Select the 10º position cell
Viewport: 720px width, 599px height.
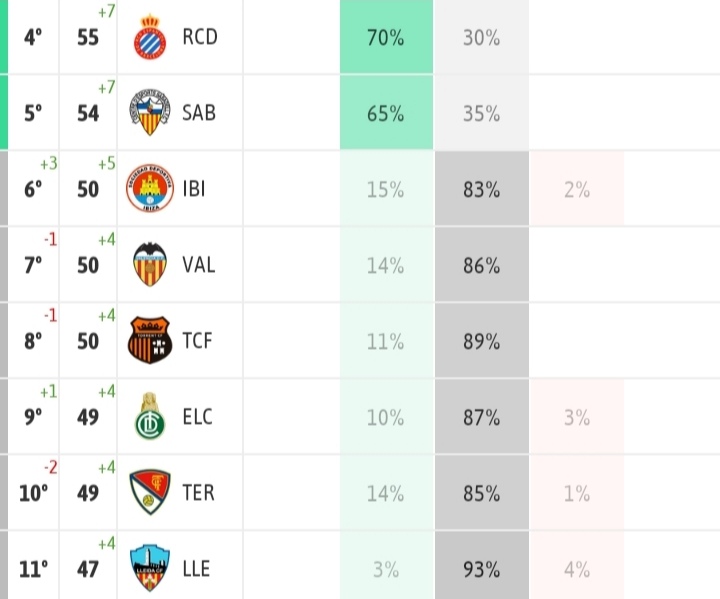click(34, 493)
